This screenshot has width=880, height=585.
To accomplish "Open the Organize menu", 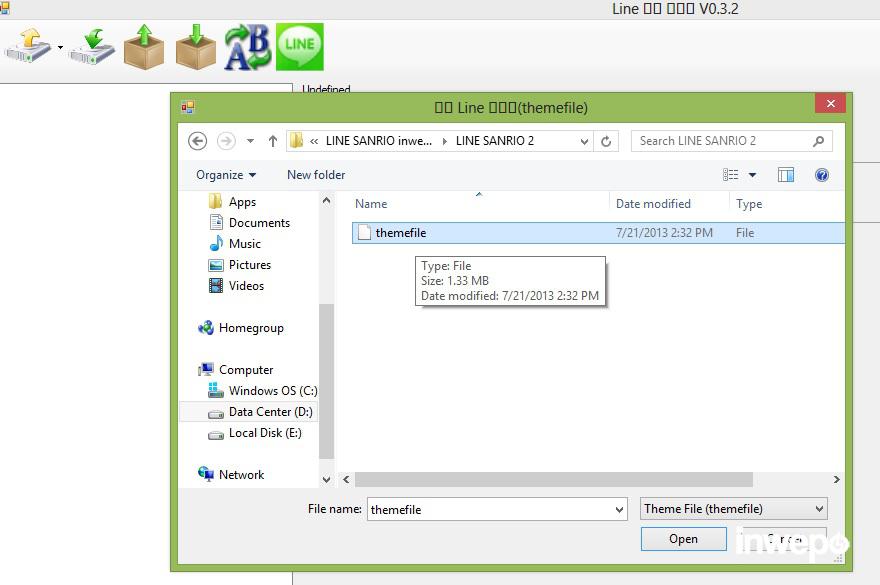I will pyautogui.click(x=226, y=175).
